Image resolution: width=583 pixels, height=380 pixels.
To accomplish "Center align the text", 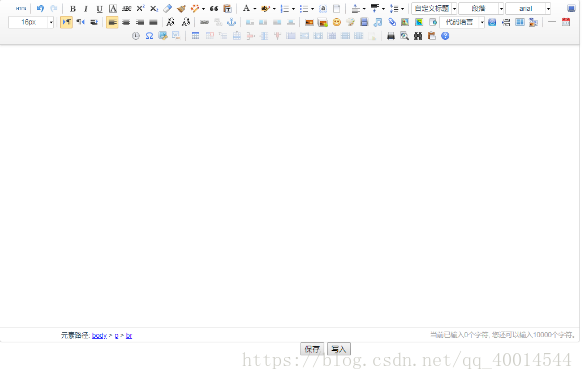I will (126, 22).
